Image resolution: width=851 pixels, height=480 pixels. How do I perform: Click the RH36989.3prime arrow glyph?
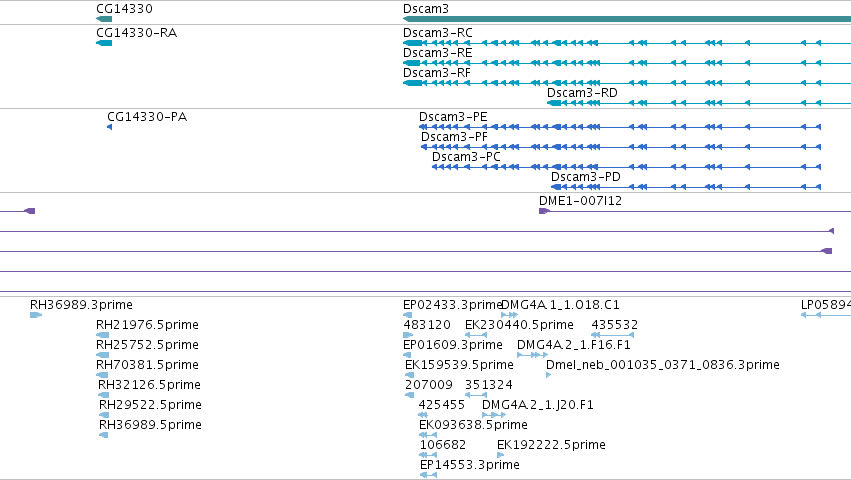36,315
